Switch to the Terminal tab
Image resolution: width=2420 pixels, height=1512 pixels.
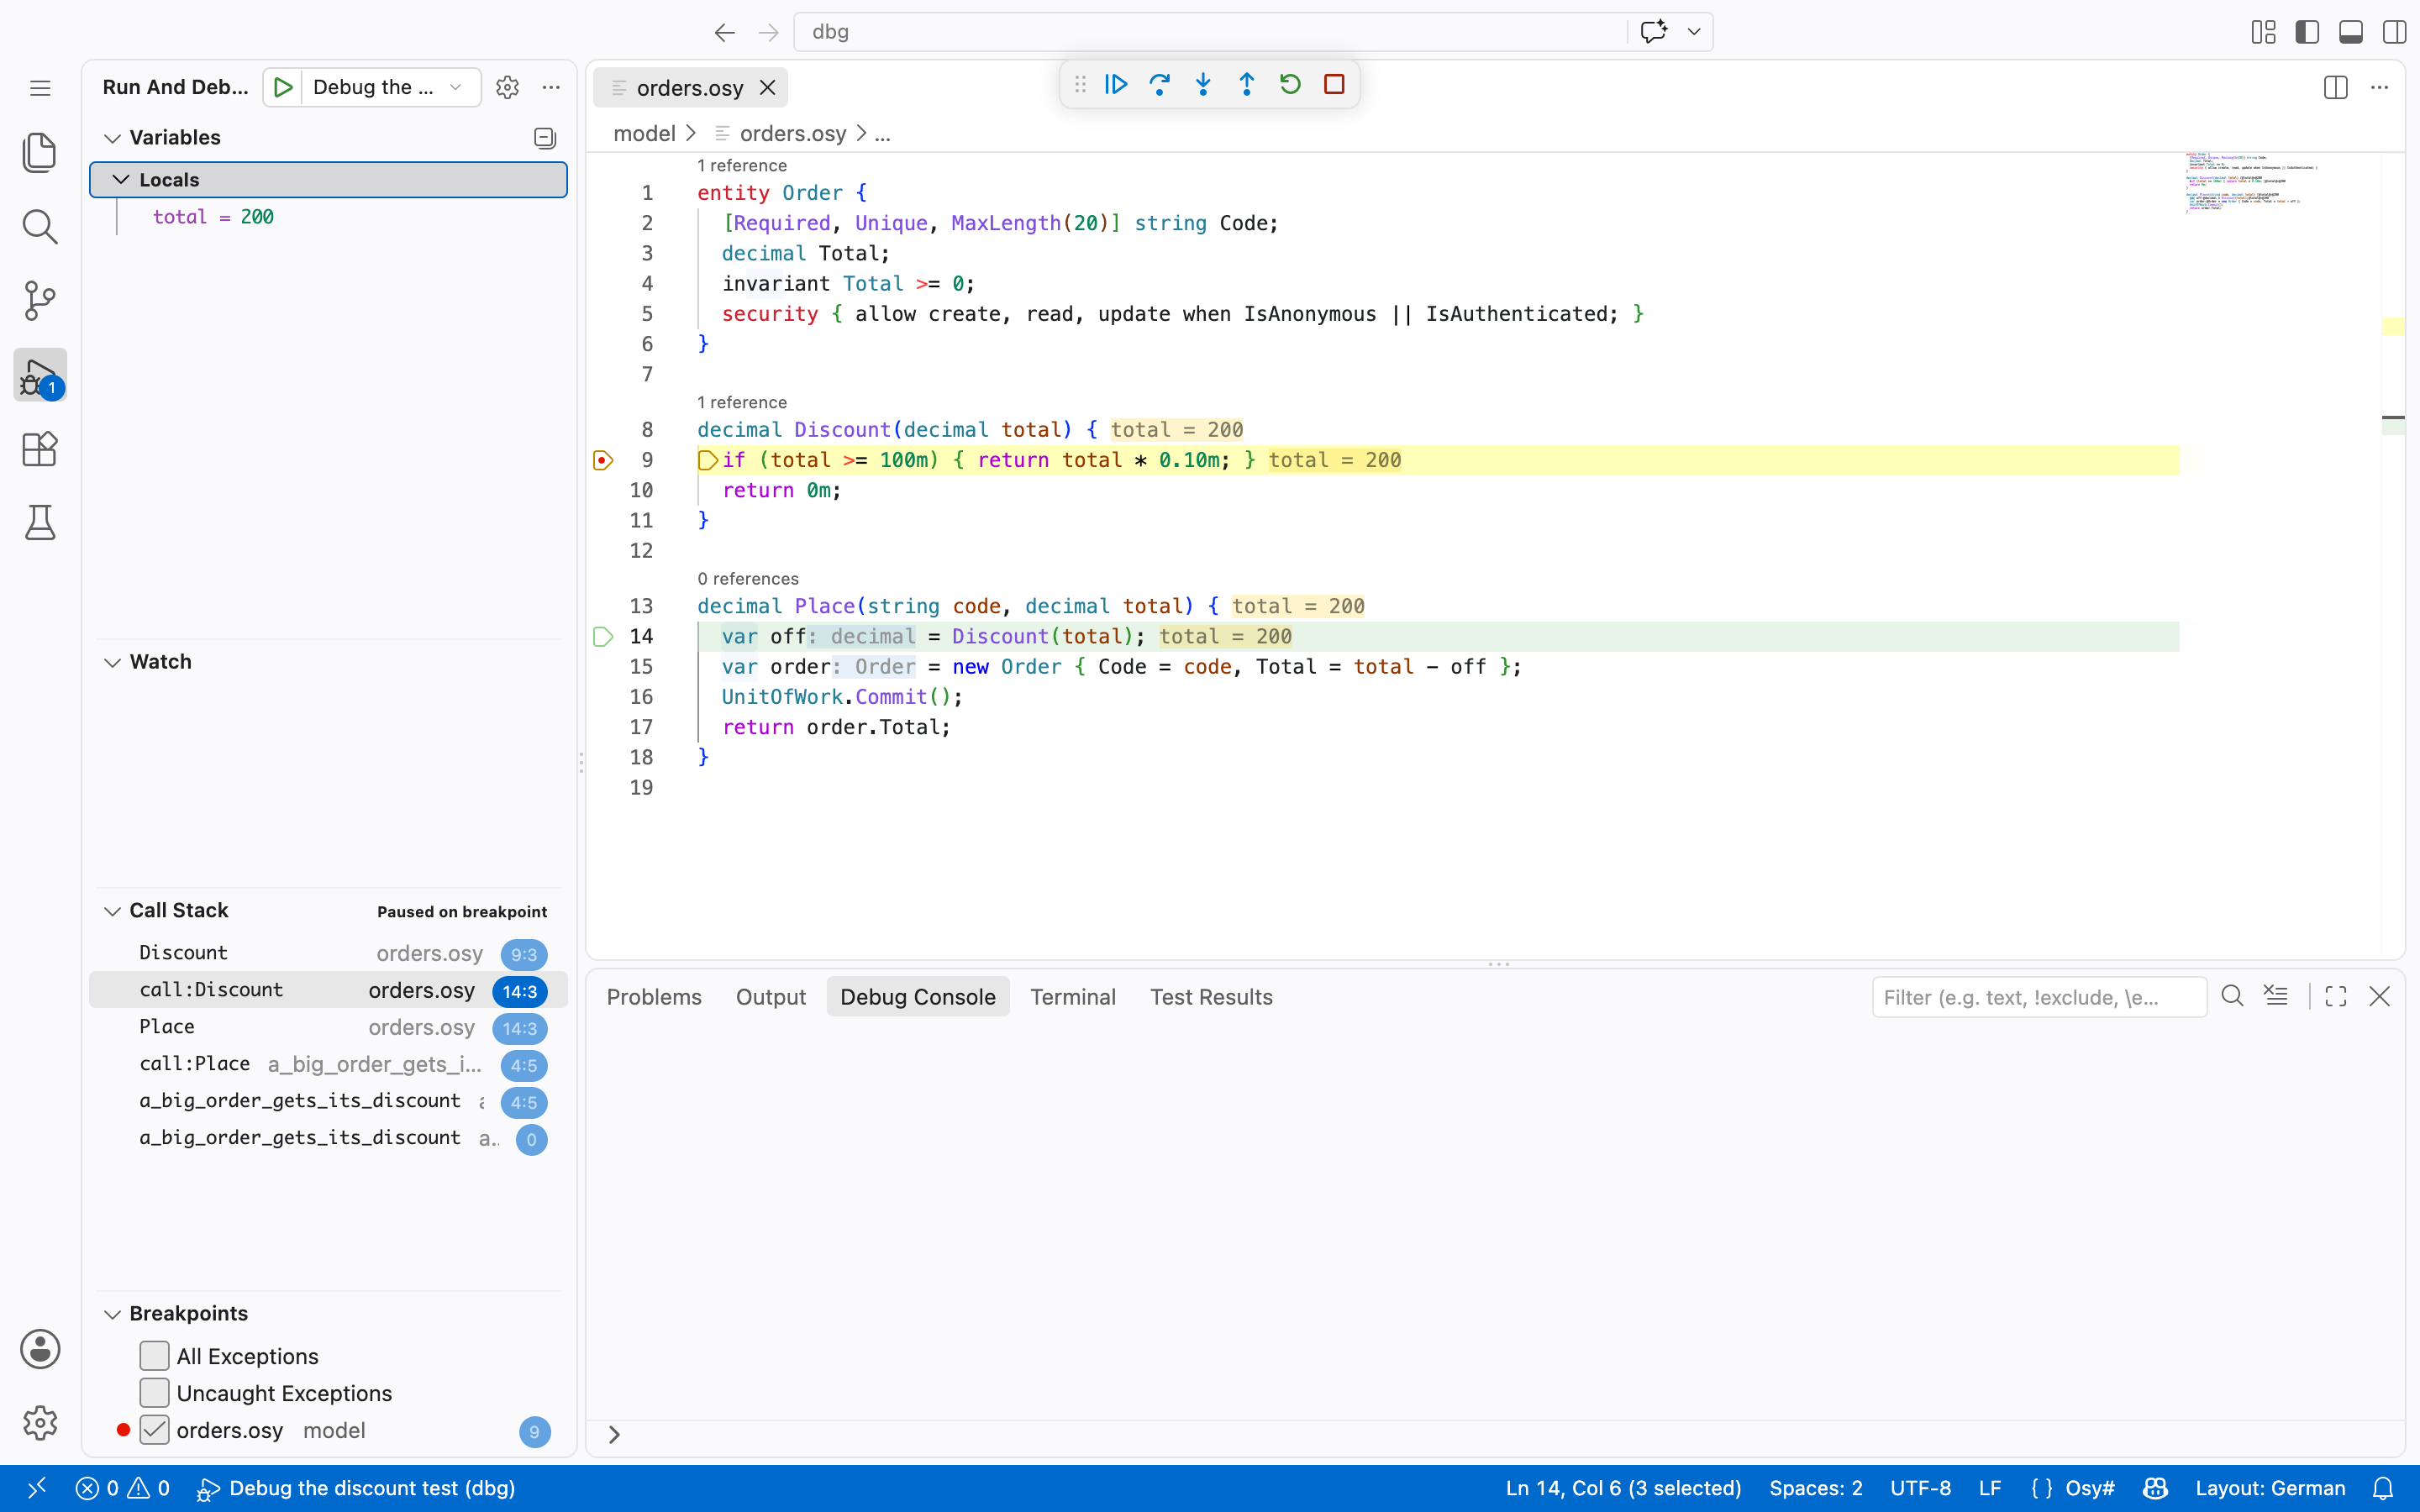(1073, 997)
